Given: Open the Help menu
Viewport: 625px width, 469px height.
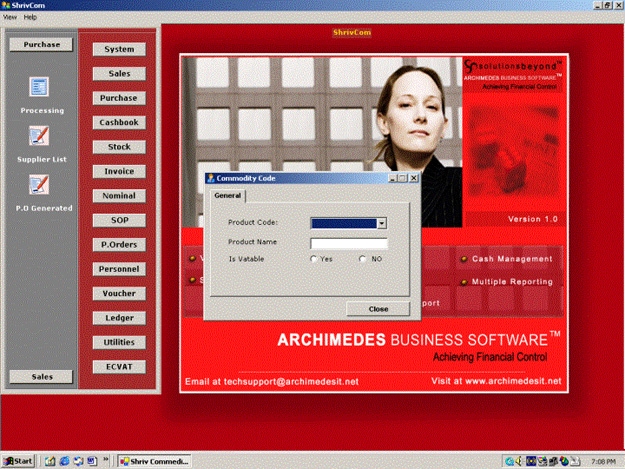Looking at the screenshot, I should 30,17.
